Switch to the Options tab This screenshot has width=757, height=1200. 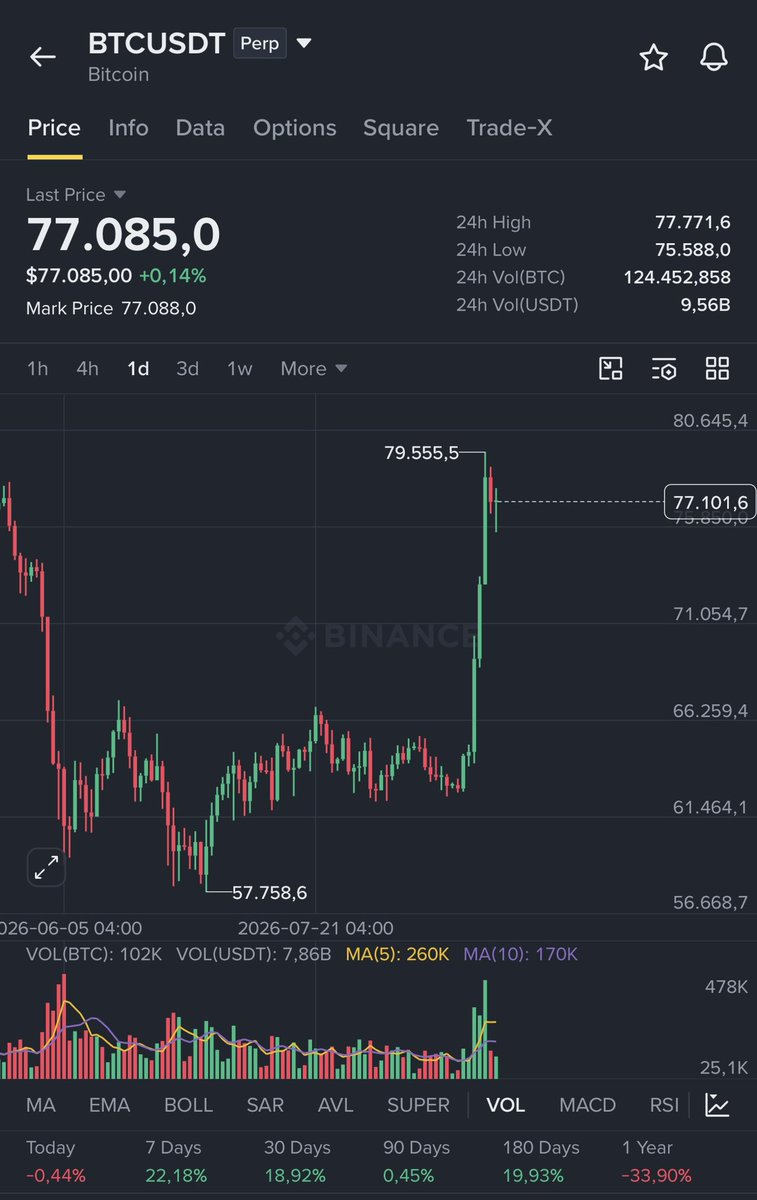tap(295, 128)
